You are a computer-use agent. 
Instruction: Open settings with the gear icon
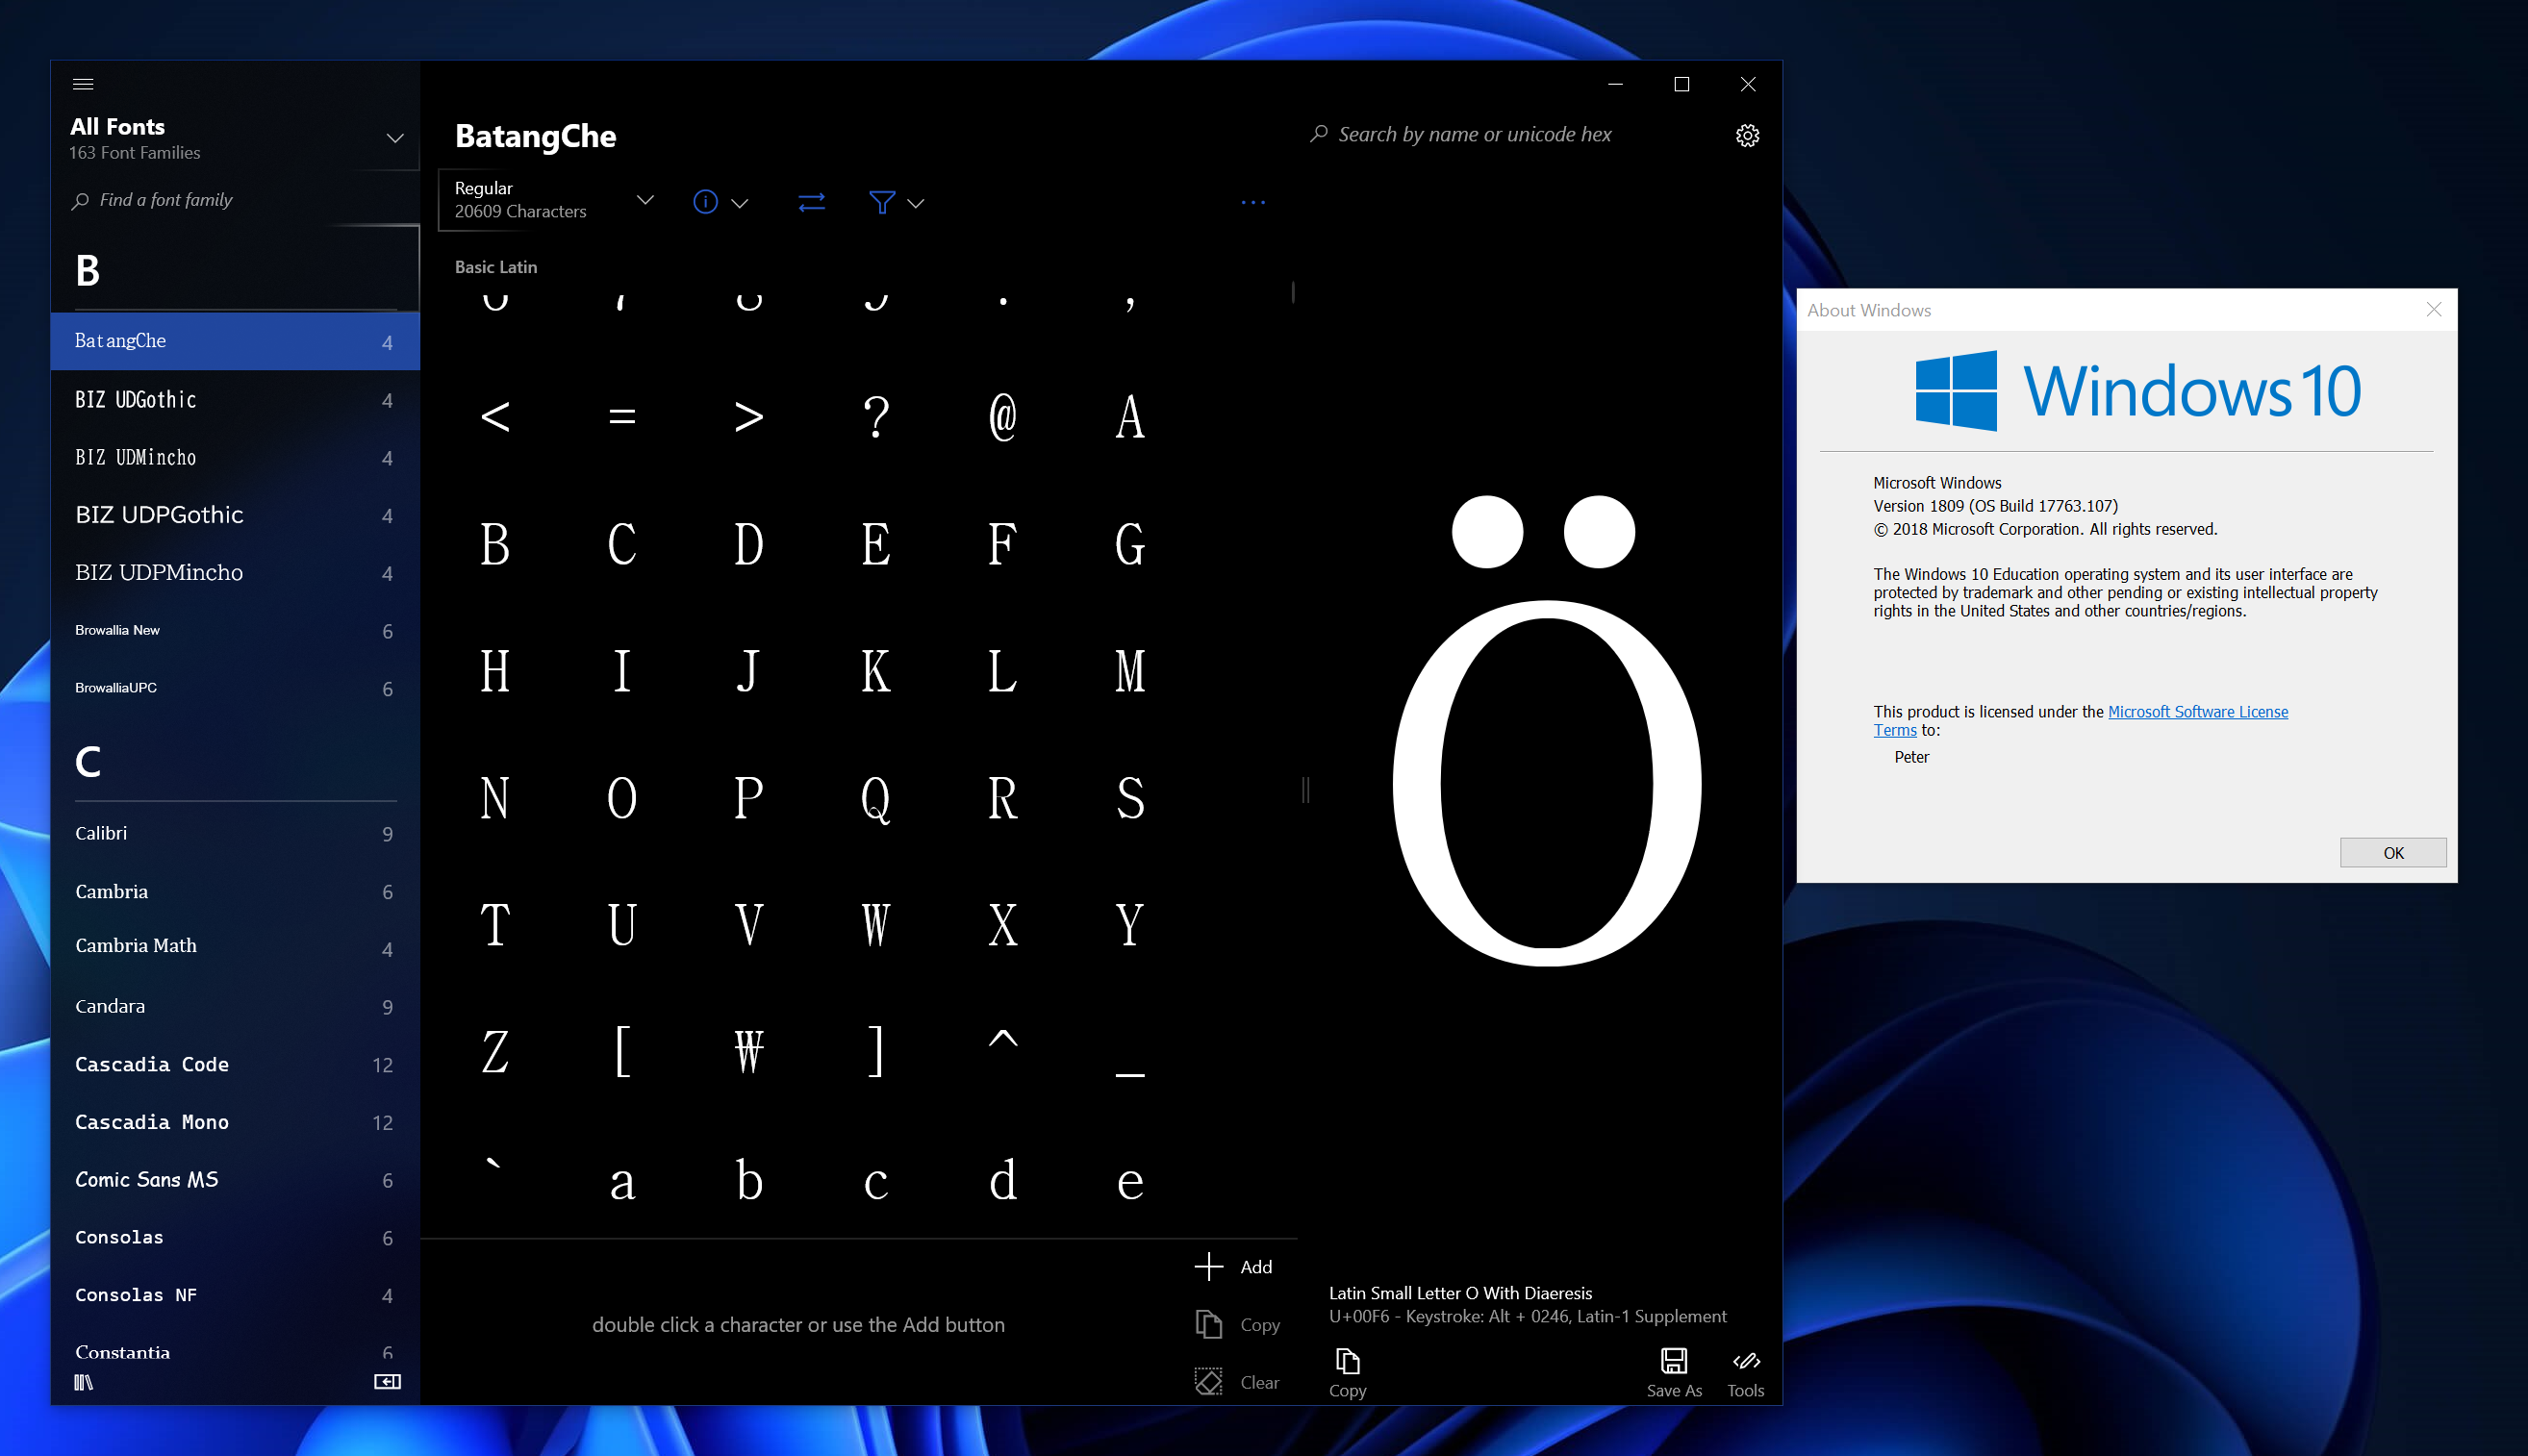point(1746,135)
